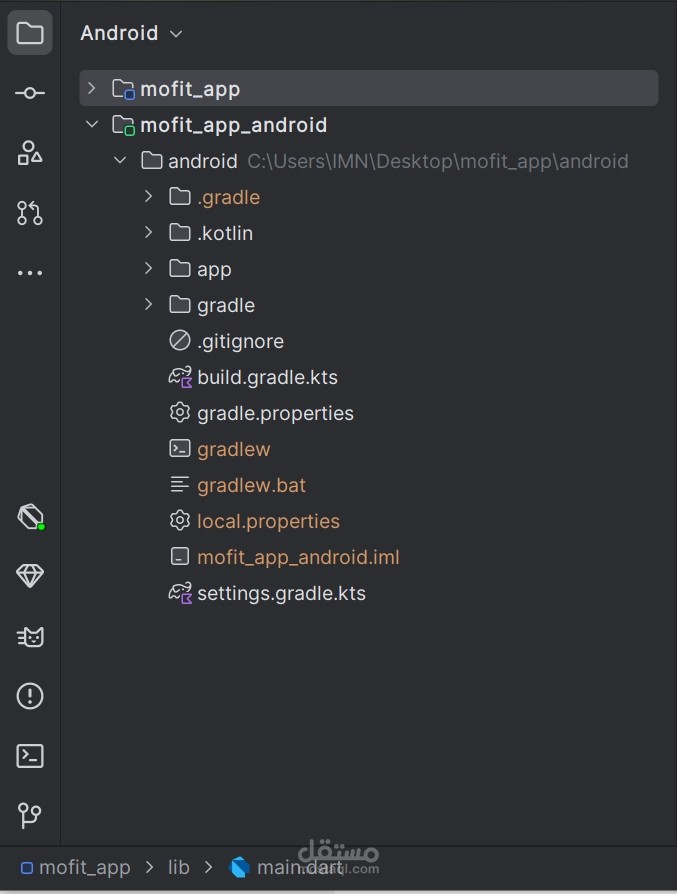Collapse the mofit_app_android module
This screenshot has width=677, height=894.
point(91,124)
